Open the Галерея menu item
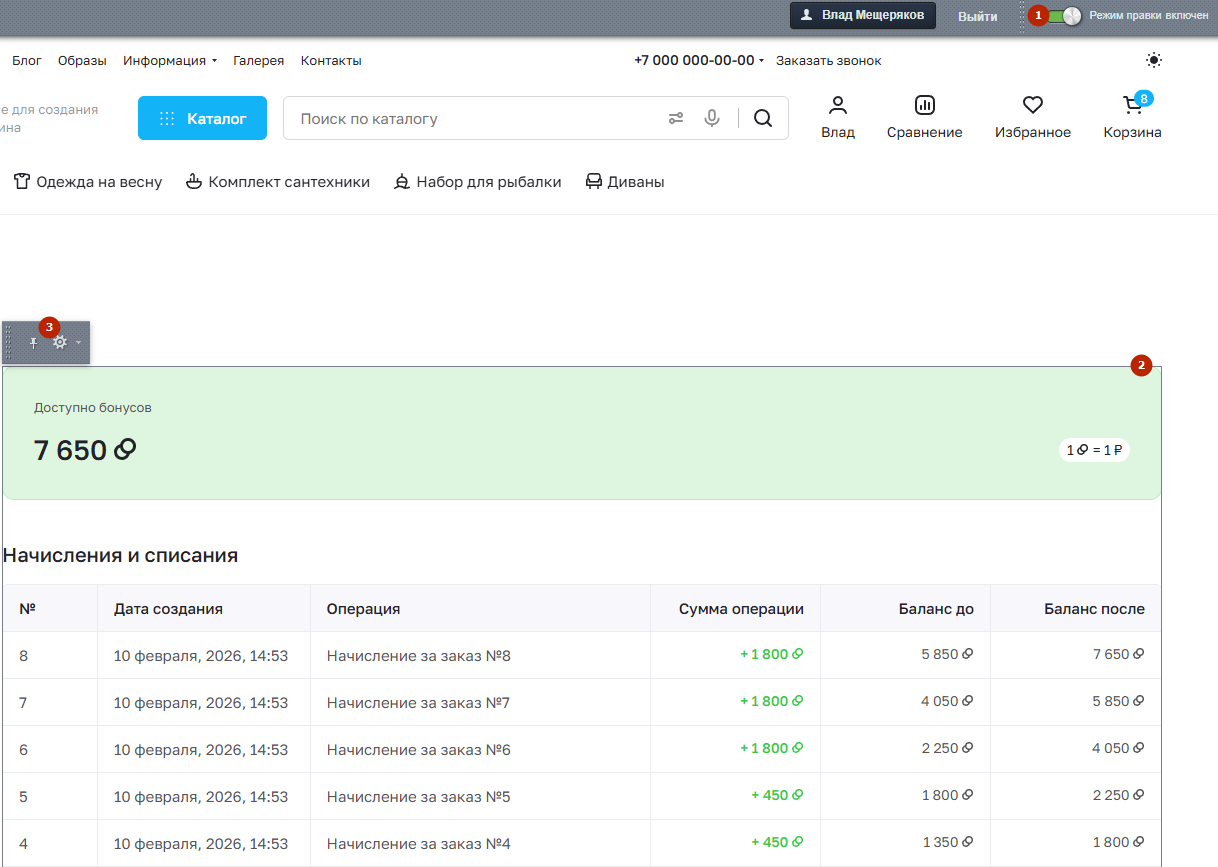 [x=258, y=61]
